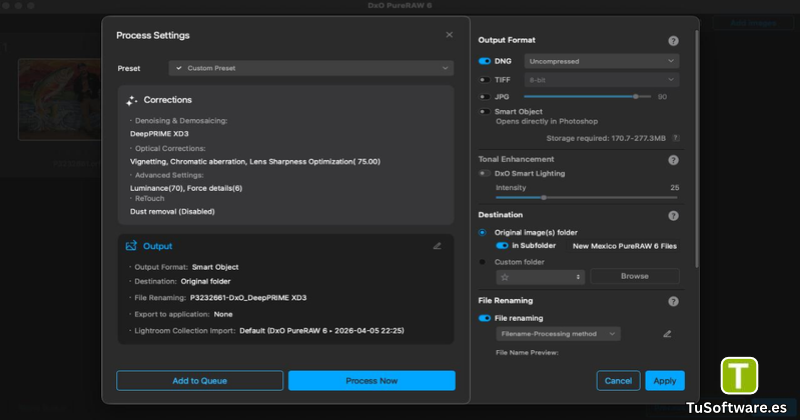This screenshot has width=800, height=420.
Task: Click Add to Queue button
Action: coord(199,381)
